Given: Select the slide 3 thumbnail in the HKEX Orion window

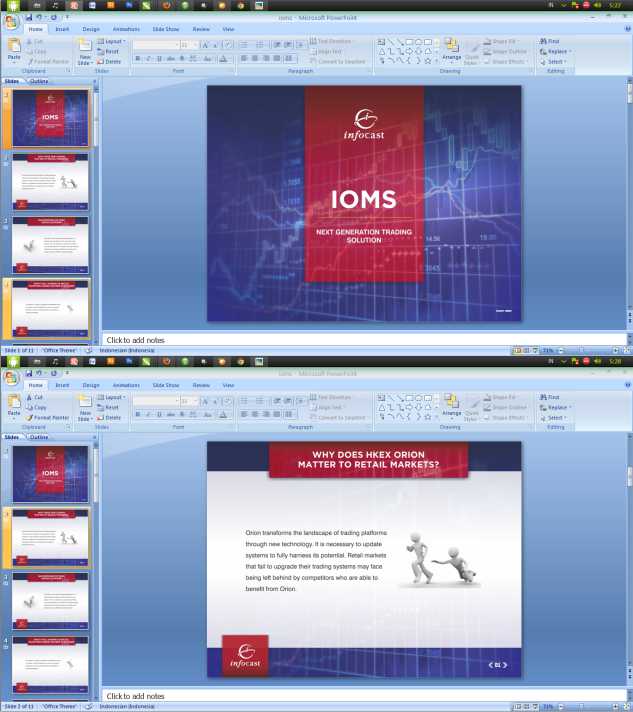Looking at the screenshot, I should click(x=50, y=601).
